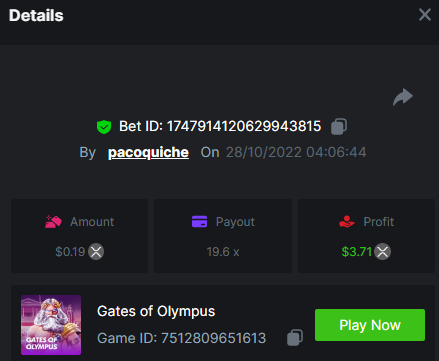Open pacoquiche user profile link
This screenshot has width=439, height=361.
pos(148,152)
